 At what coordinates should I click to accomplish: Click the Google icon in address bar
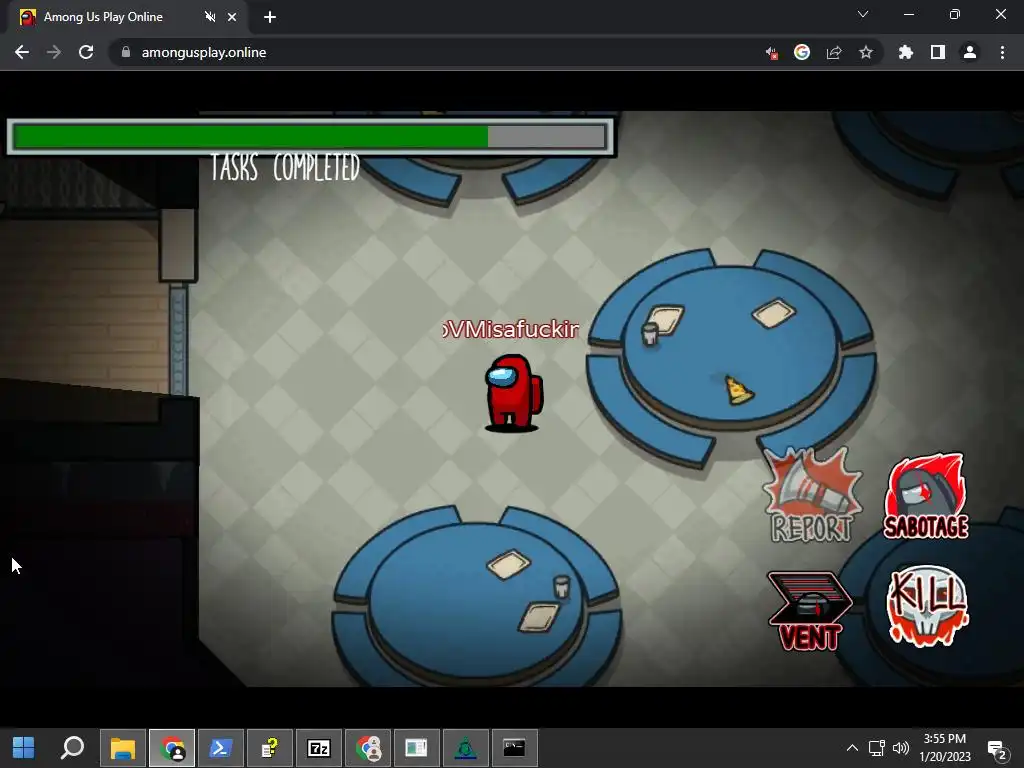click(802, 52)
